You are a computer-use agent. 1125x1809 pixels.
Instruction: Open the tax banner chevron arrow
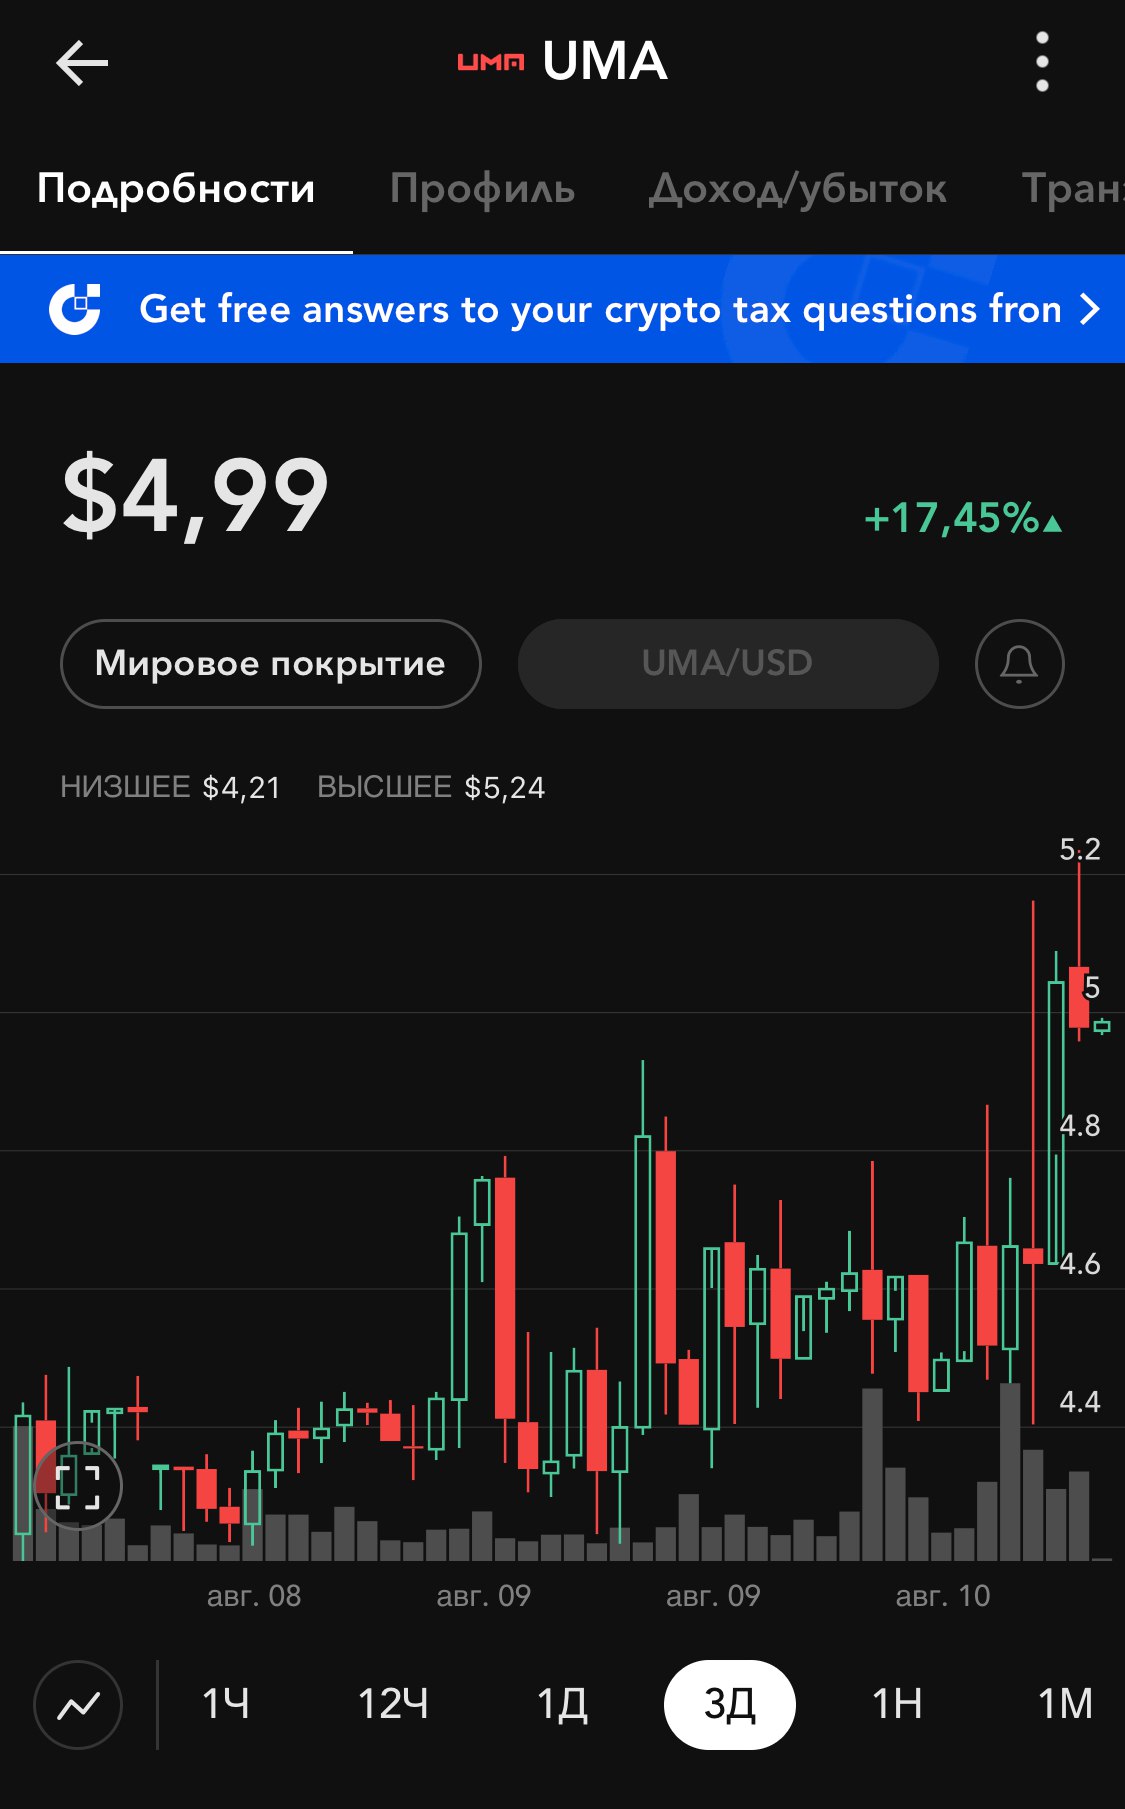click(1090, 310)
